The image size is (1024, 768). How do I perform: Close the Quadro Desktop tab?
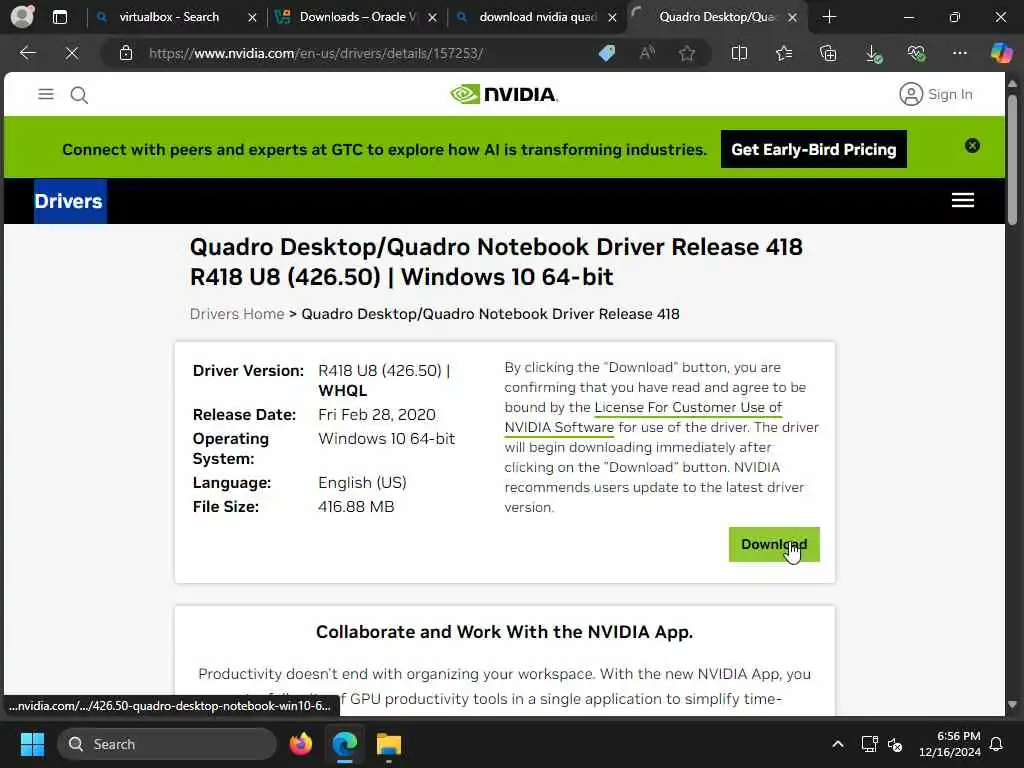click(x=792, y=18)
